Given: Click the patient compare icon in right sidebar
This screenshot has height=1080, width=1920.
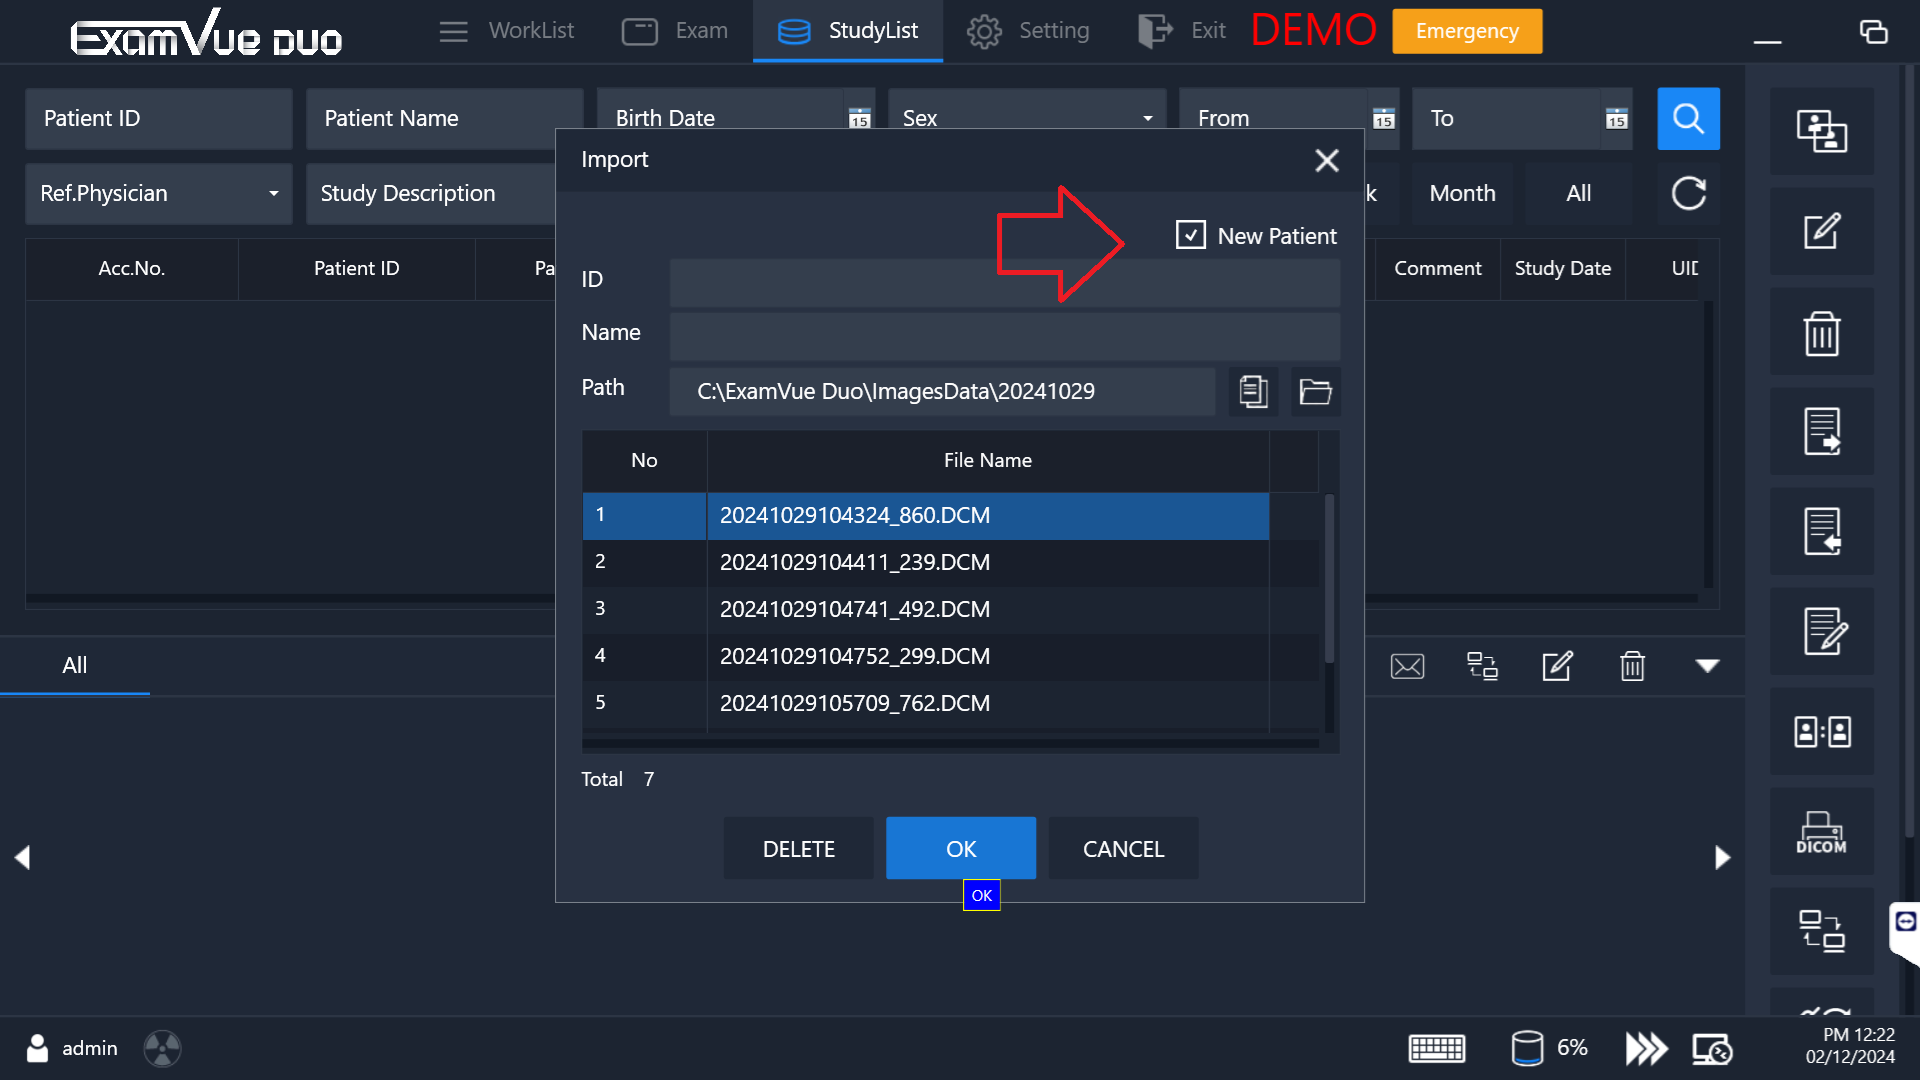Looking at the screenshot, I should coord(1821,732).
